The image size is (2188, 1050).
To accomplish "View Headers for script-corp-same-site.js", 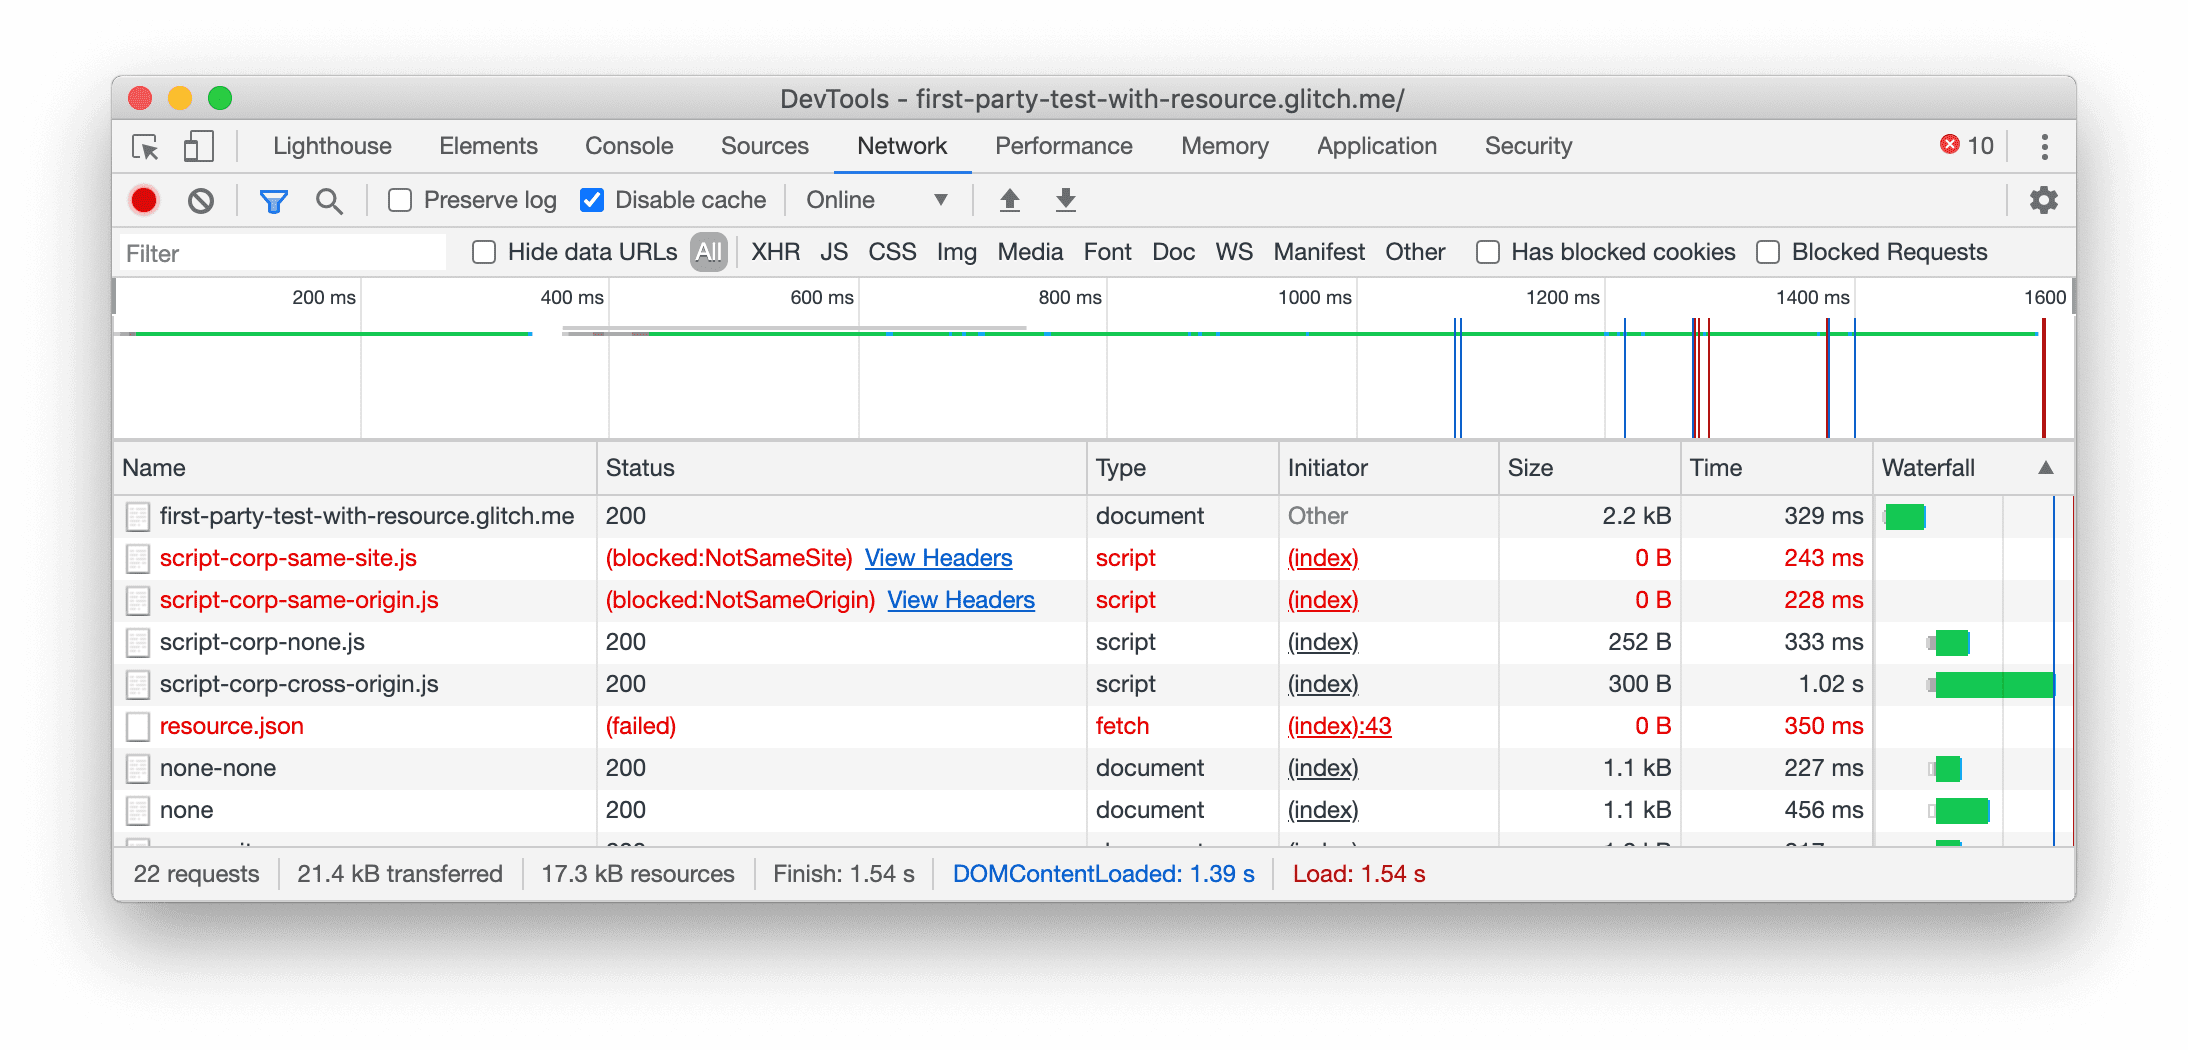I will pos(937,558).
